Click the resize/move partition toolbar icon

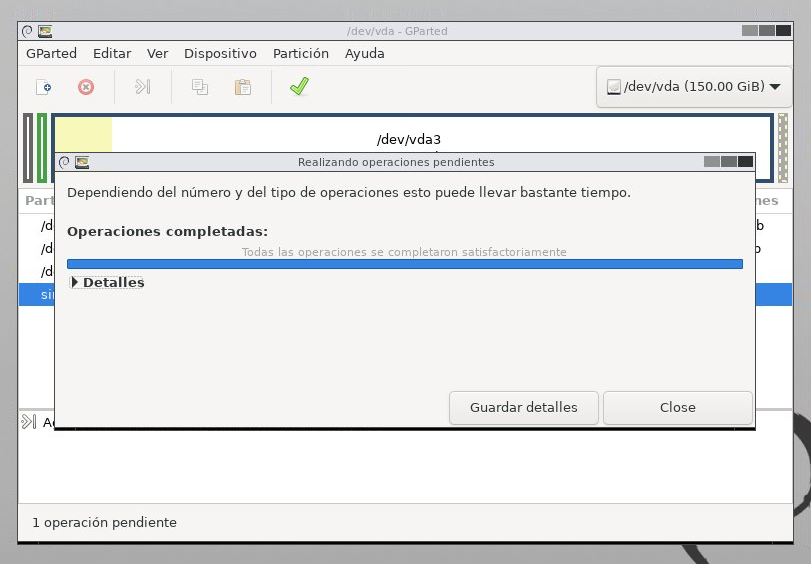click(142, 87)
